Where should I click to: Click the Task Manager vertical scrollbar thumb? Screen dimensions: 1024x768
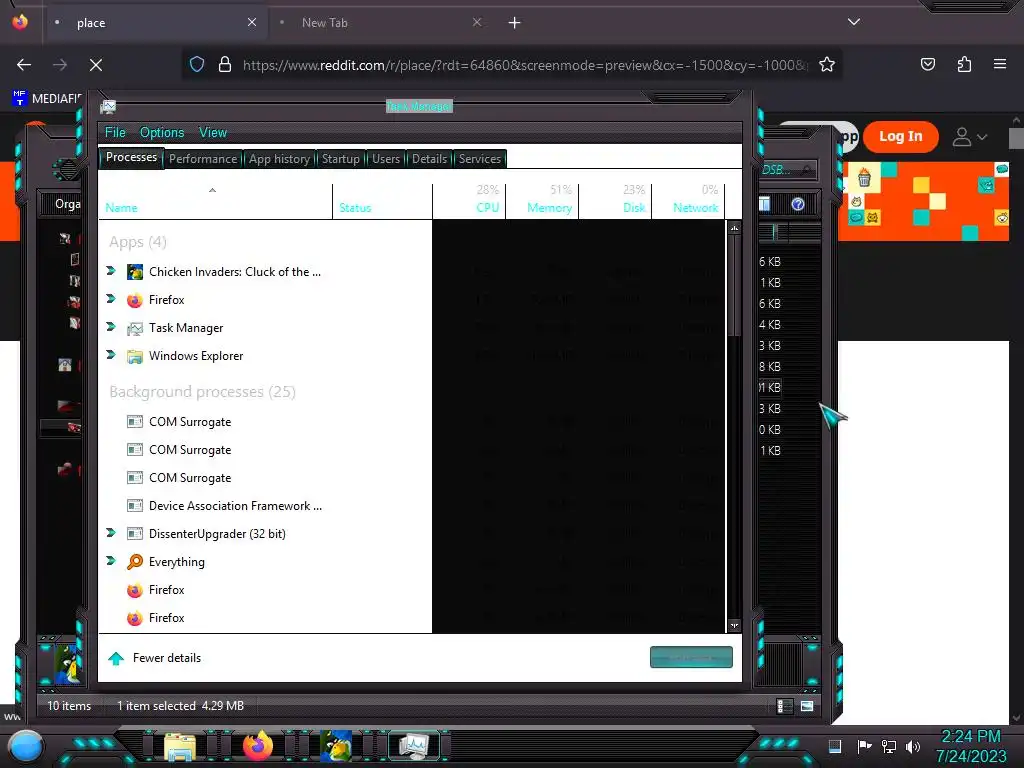coord(734,287)
